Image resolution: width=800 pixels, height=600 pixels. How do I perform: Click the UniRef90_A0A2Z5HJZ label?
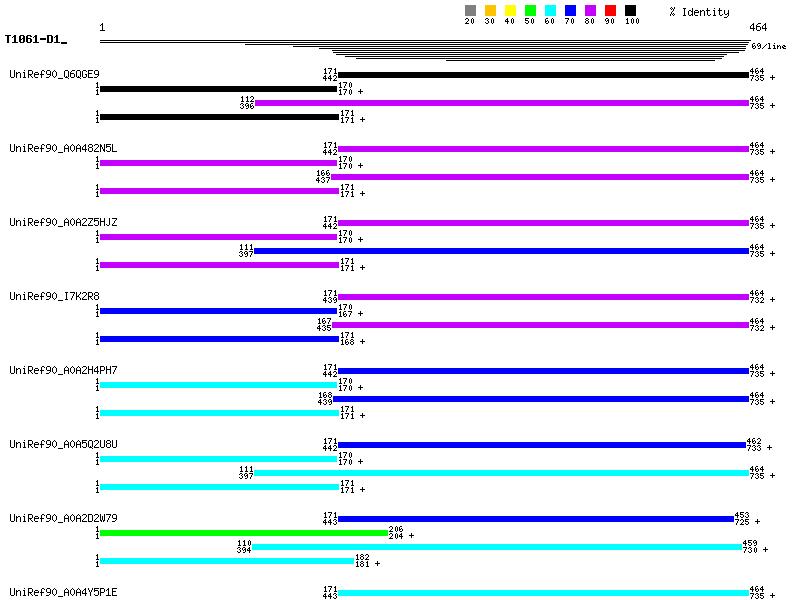(x=63, y=222)
